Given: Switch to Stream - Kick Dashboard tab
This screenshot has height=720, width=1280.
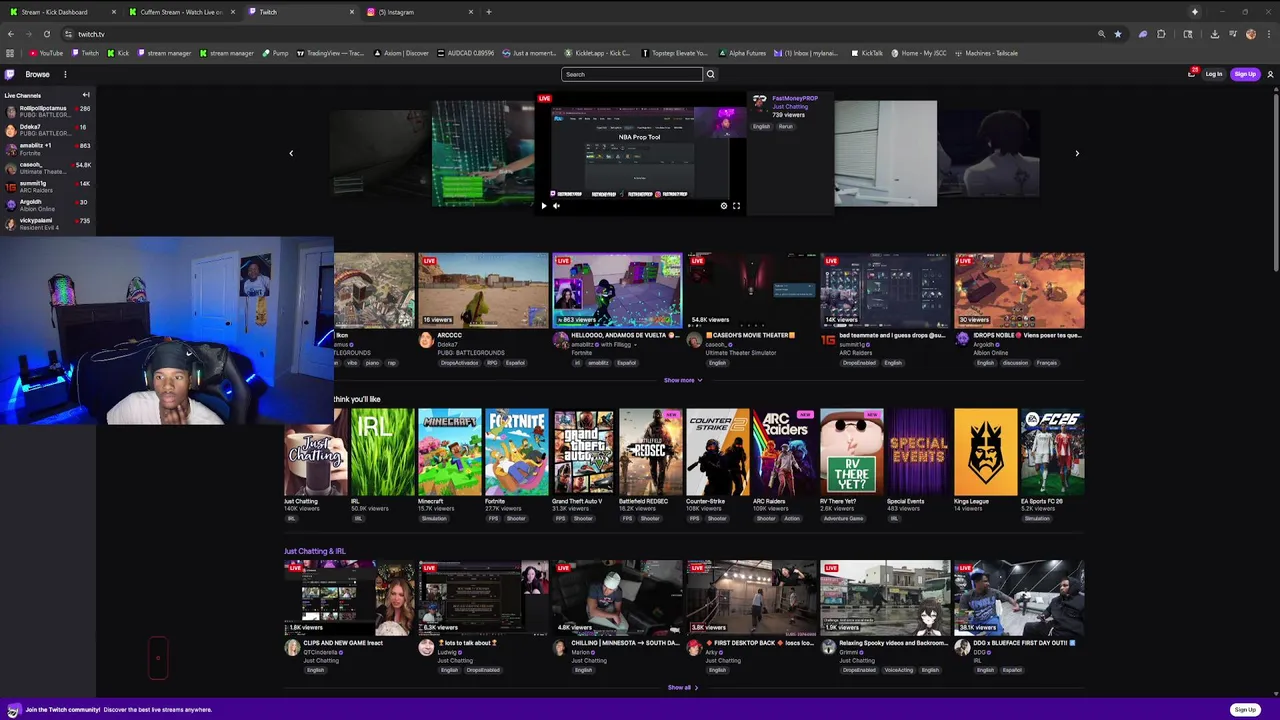Looking at the screenshot, I should point(60,12).
